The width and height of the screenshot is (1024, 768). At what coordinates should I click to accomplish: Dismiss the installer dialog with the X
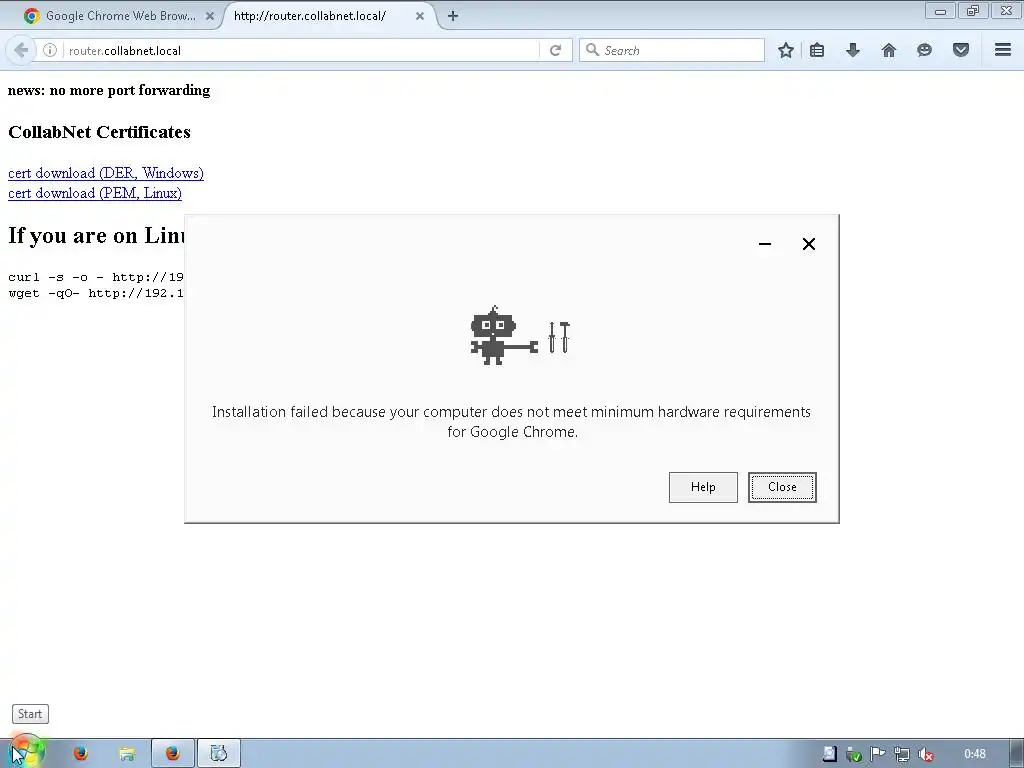click(808, 244)
